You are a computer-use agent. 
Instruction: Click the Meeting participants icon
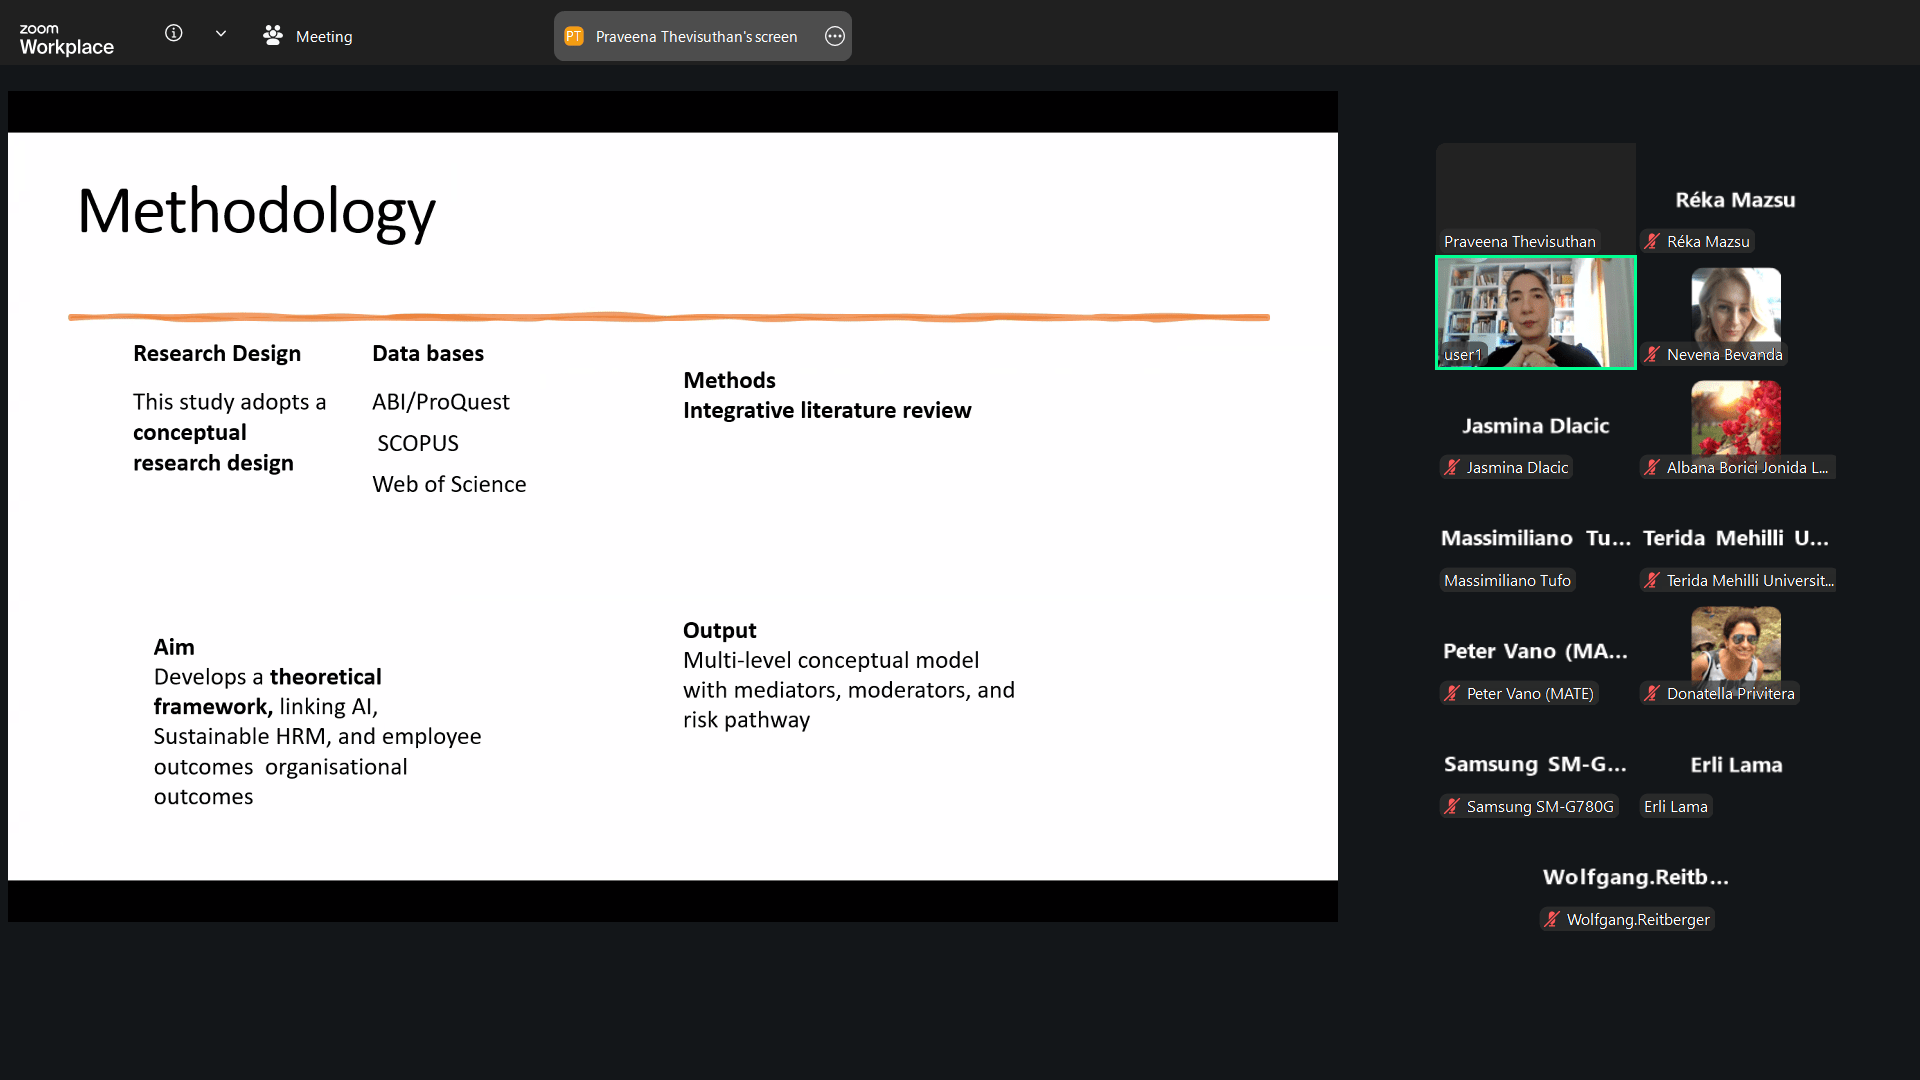pyautogui.click(x=272, y=36)
